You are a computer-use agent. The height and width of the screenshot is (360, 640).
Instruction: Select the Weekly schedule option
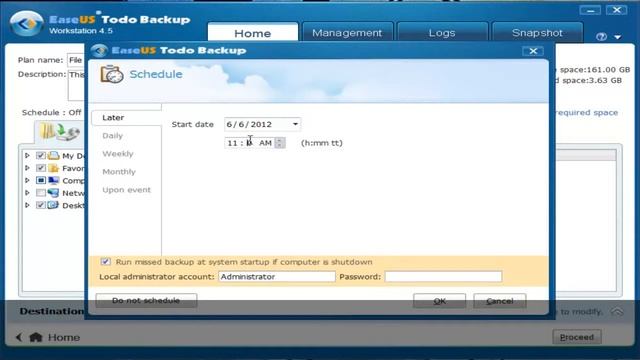[x=118, y=153]
